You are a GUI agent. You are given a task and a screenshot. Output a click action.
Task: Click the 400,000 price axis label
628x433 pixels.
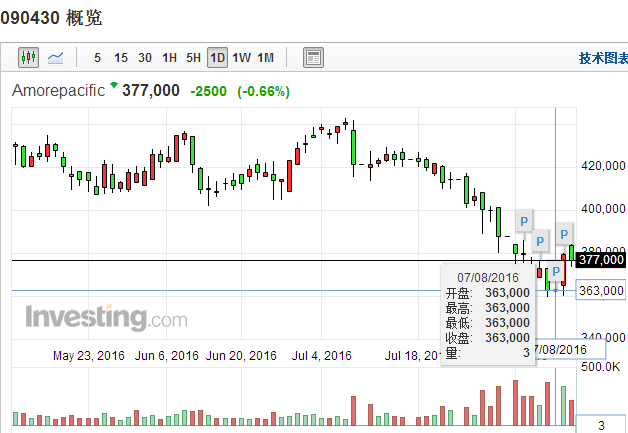[603, 209]
